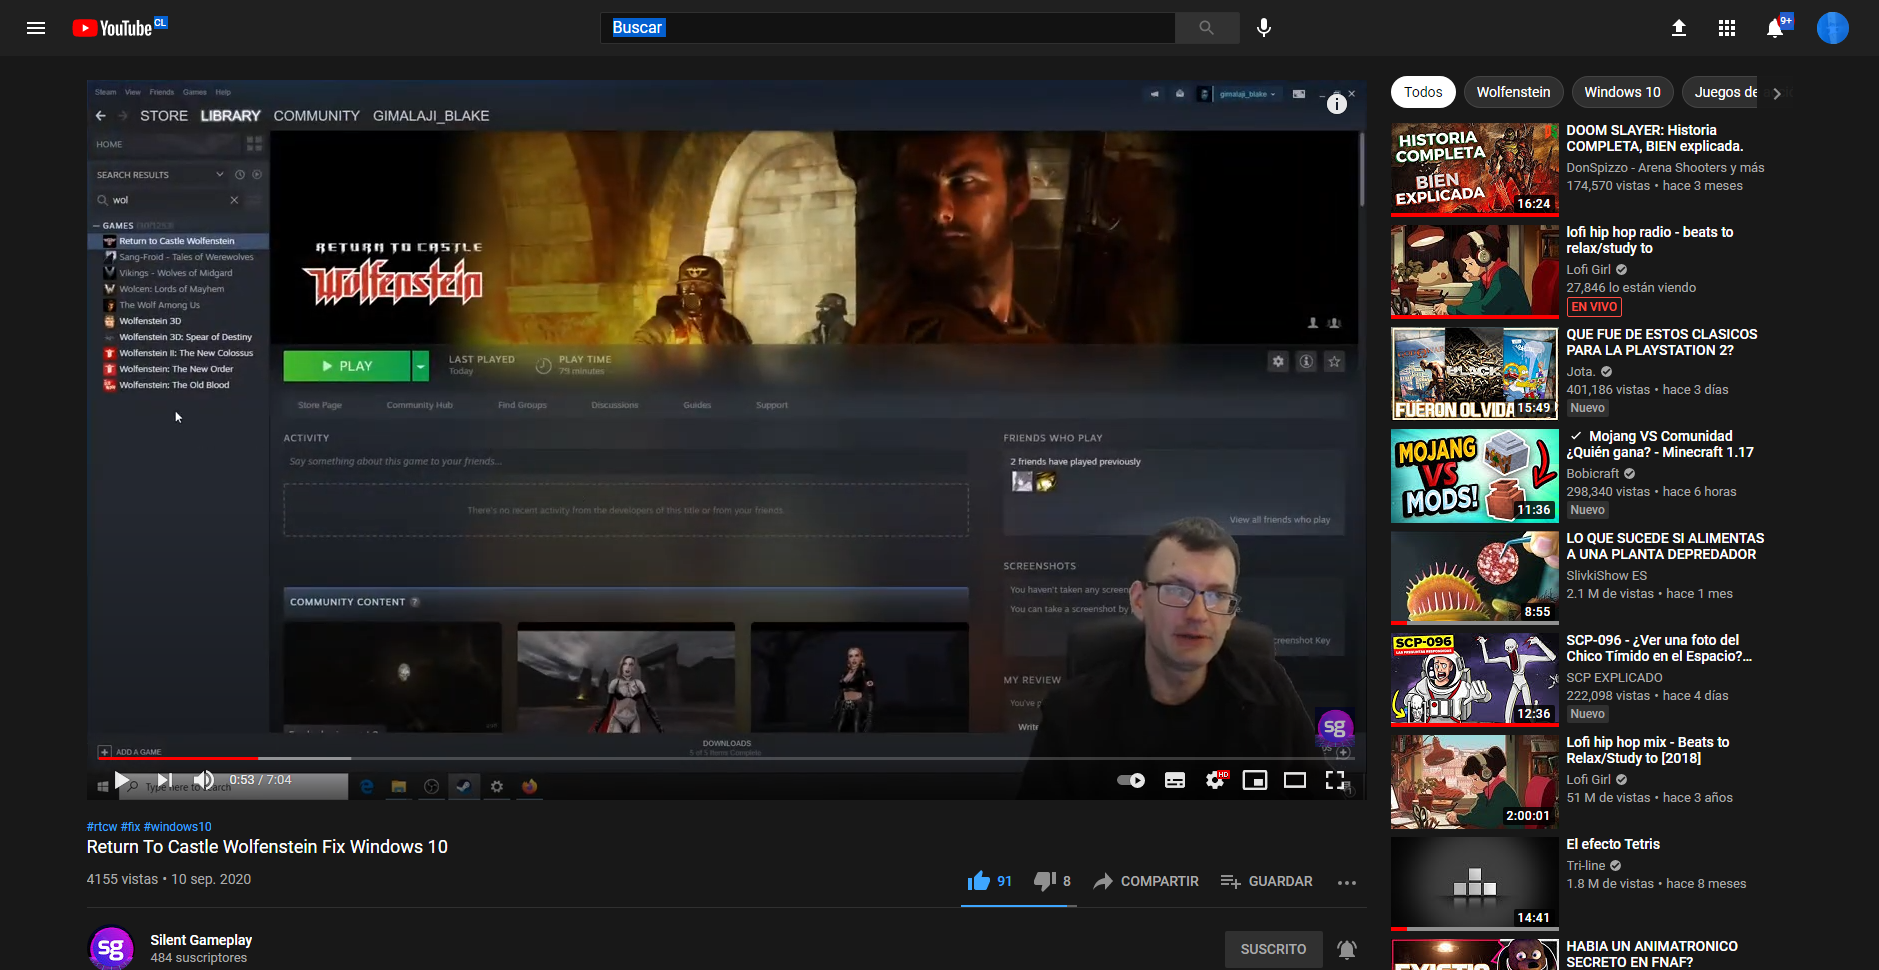
Task: Open the account avatar menu
Action: coord(1833,28)
